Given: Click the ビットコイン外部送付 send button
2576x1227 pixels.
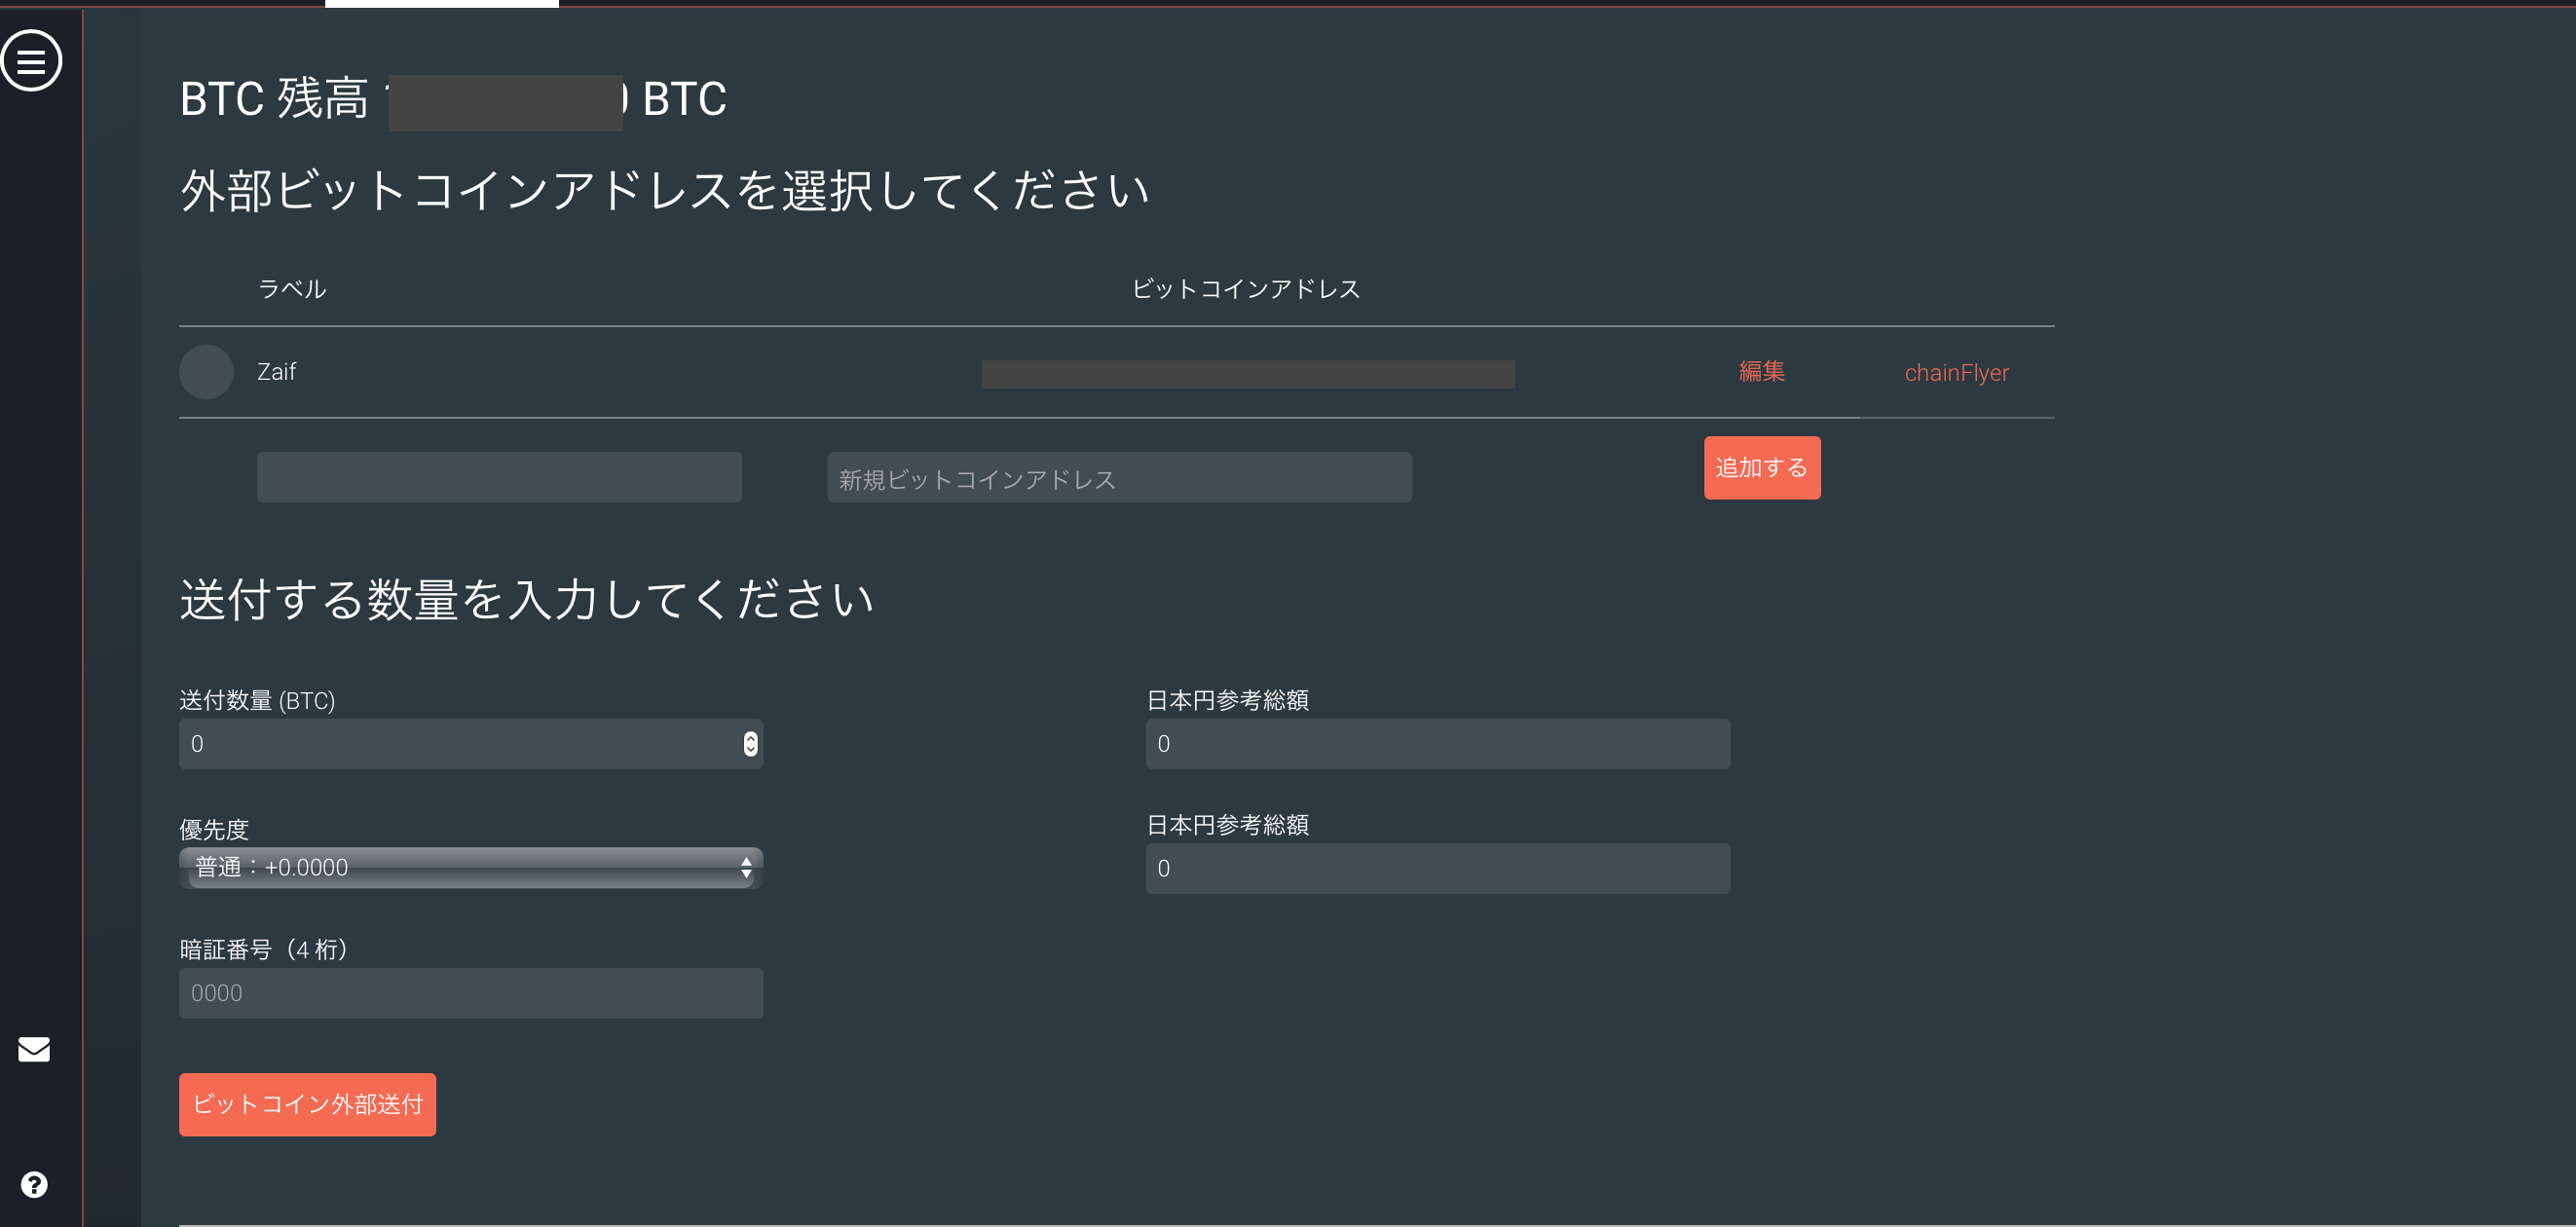Looking at the screenshot, I should 307,1104.
